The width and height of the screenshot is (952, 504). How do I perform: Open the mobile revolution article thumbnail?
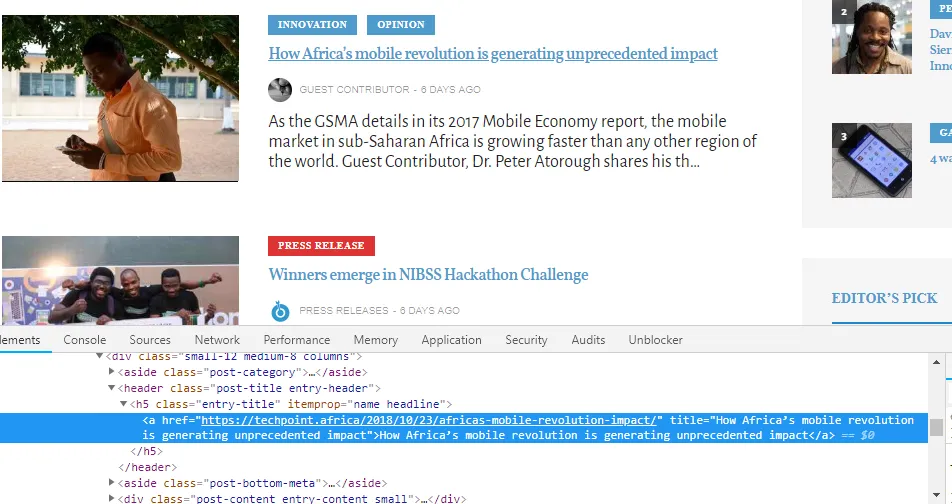(120, 98)
